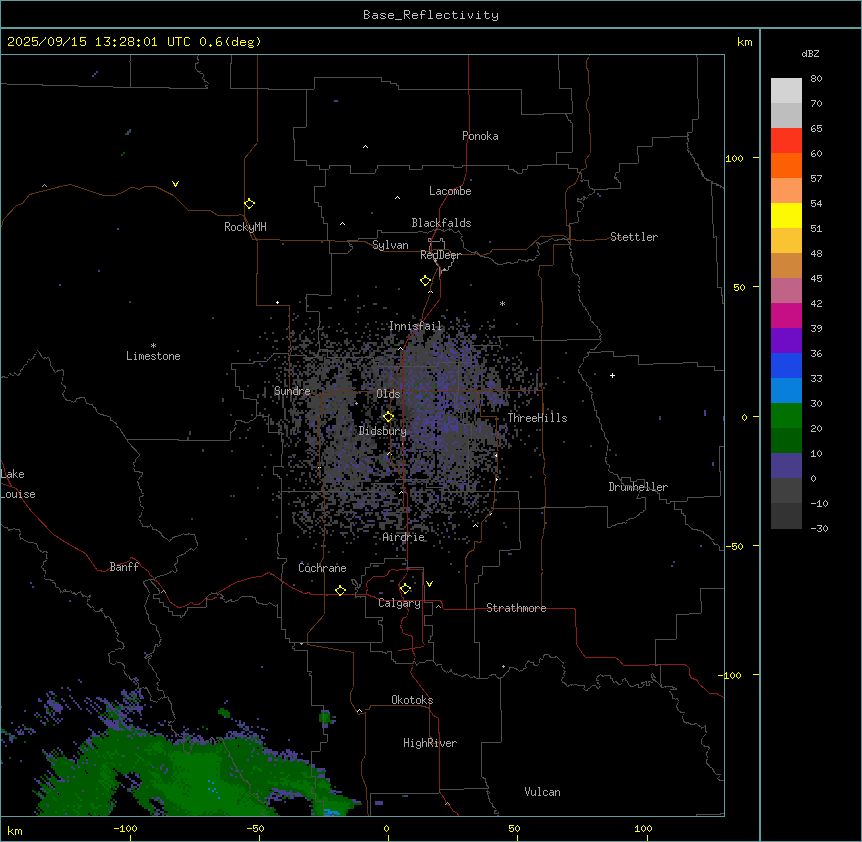Click the Blackfalds map label

441,223
